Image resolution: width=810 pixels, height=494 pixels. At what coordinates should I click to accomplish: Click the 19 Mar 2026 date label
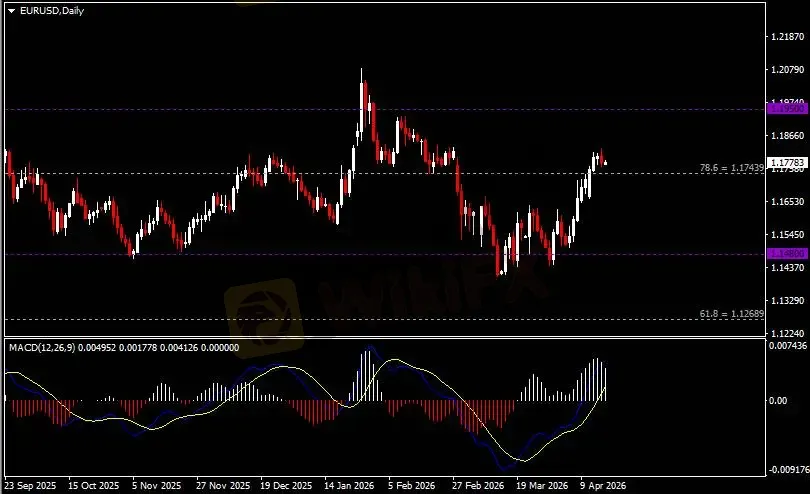click(542, 486)
